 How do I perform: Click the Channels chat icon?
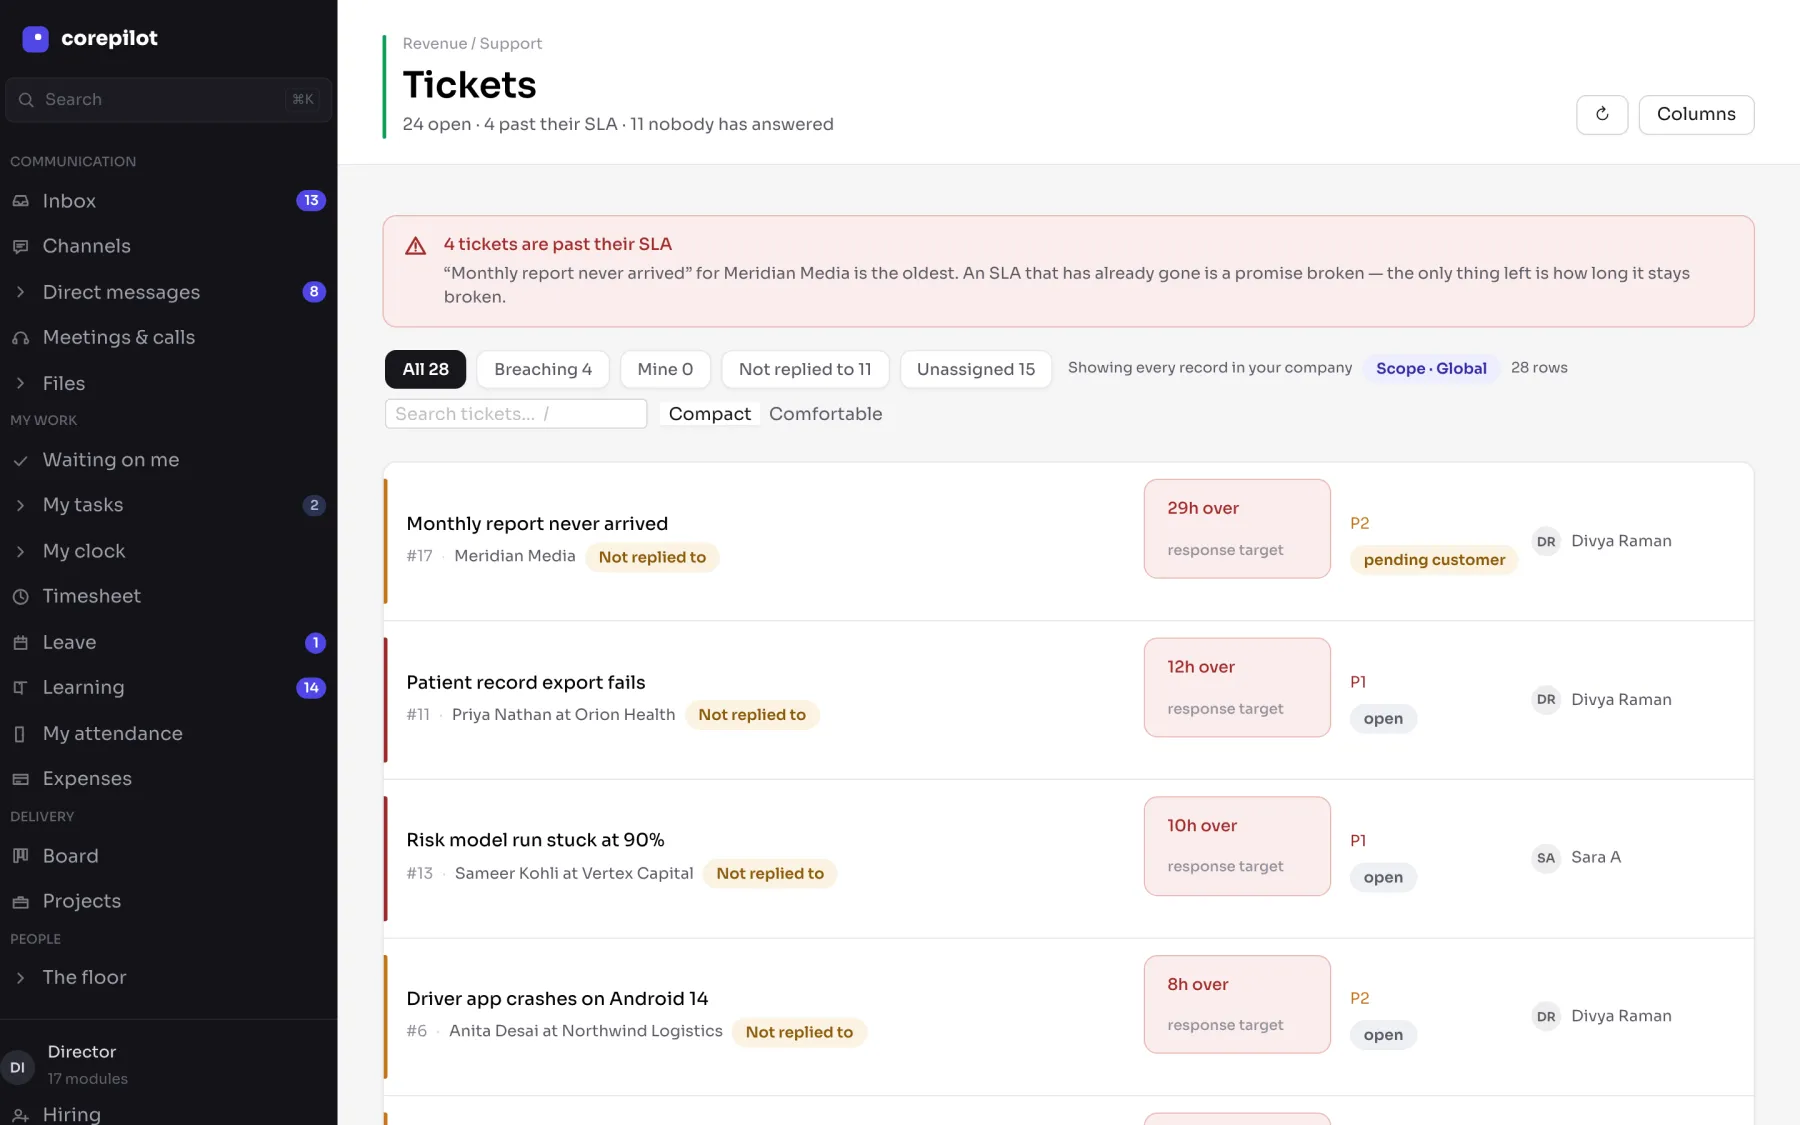point(21,246)
